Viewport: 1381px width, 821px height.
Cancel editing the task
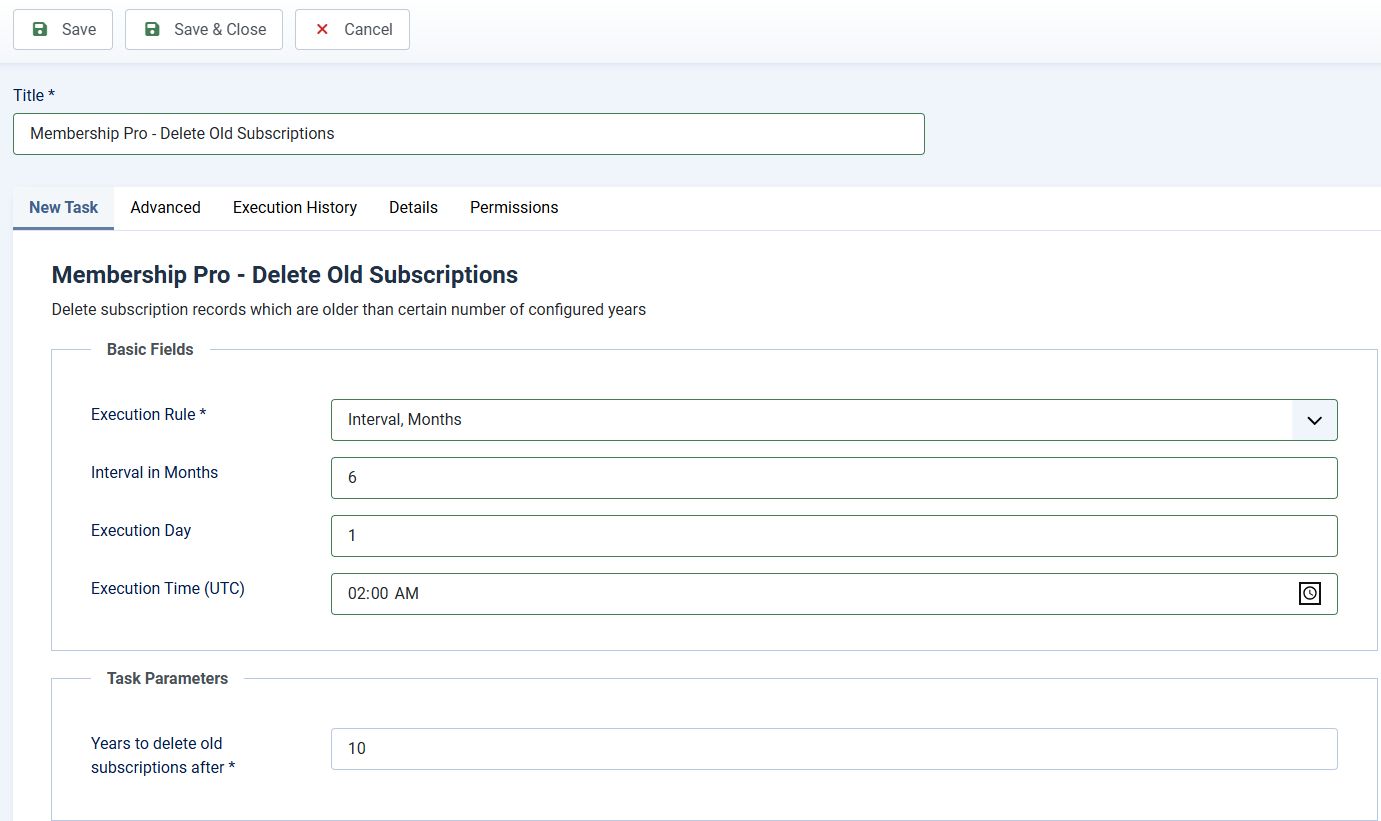tap(352, 30)
